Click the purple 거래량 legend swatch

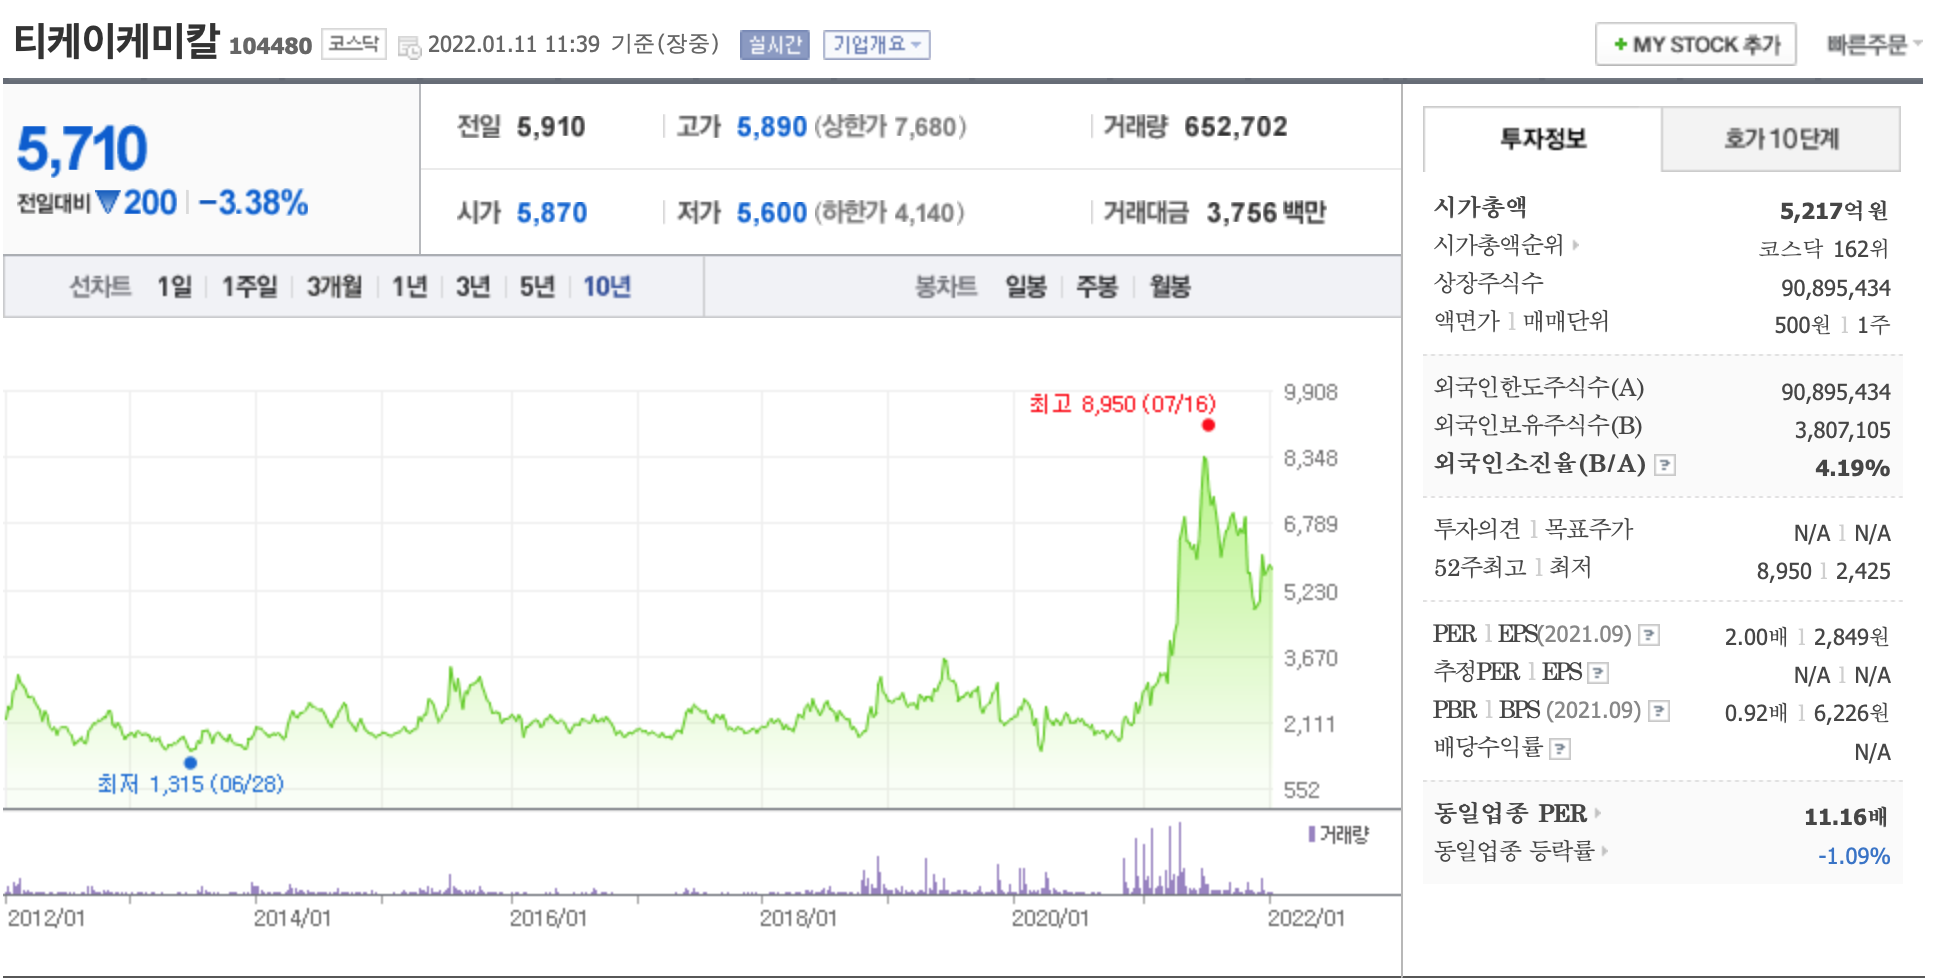coord(1311,834)
